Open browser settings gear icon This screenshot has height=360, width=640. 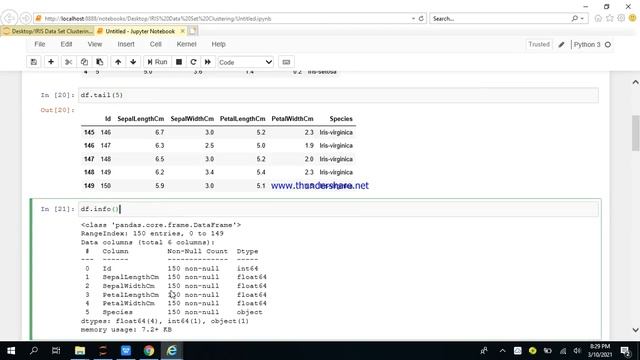(621, 18)
